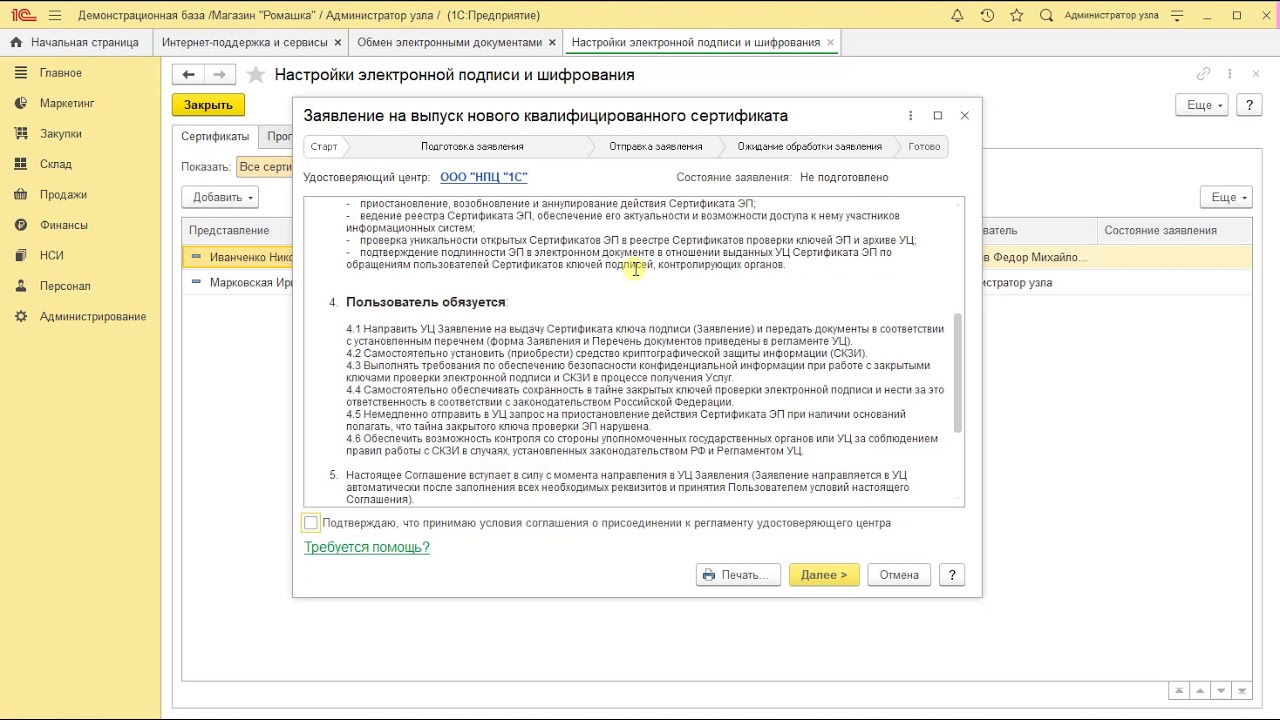This screenshot has height=720, width=1280.
Task: Open help with question mark in dialog
Action: (952, 575)
